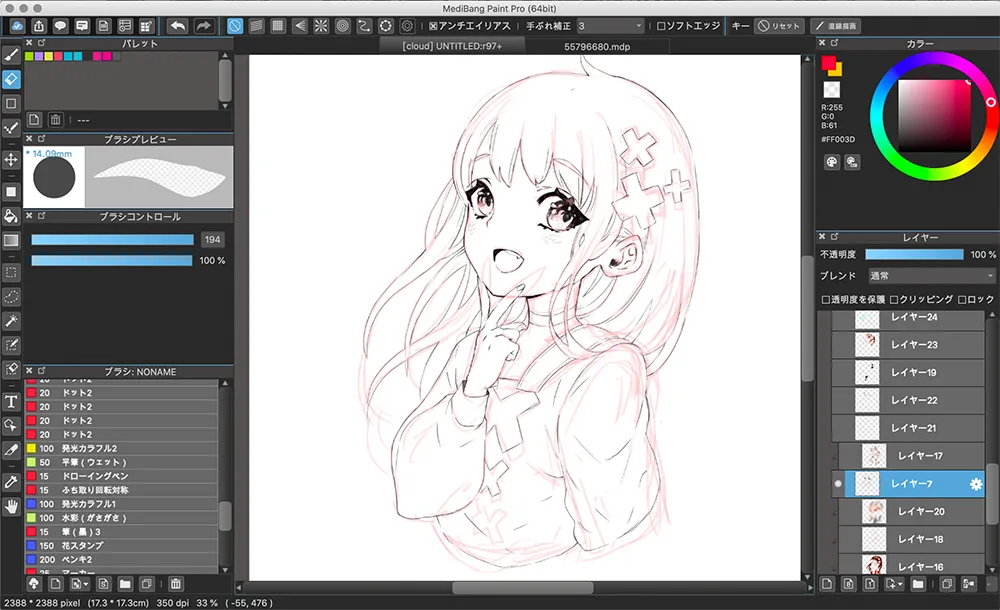Select the Move tool
This screenshot has width=1000, height=610.
pos(11,159)
